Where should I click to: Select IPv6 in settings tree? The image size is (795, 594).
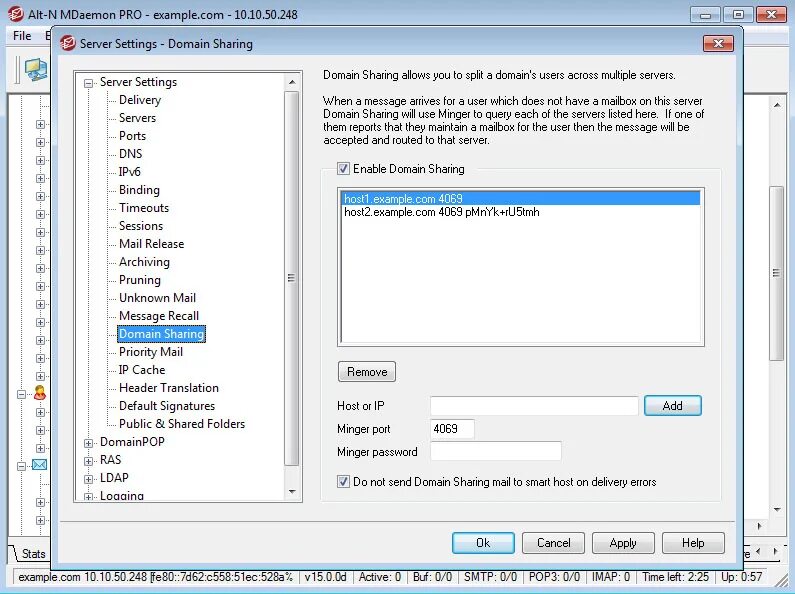129,172
